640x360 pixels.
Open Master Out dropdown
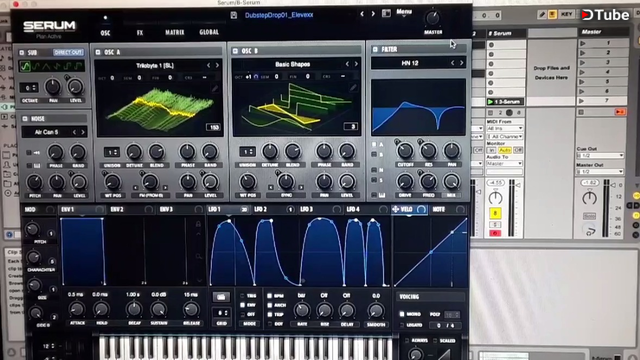click(600, 171)
